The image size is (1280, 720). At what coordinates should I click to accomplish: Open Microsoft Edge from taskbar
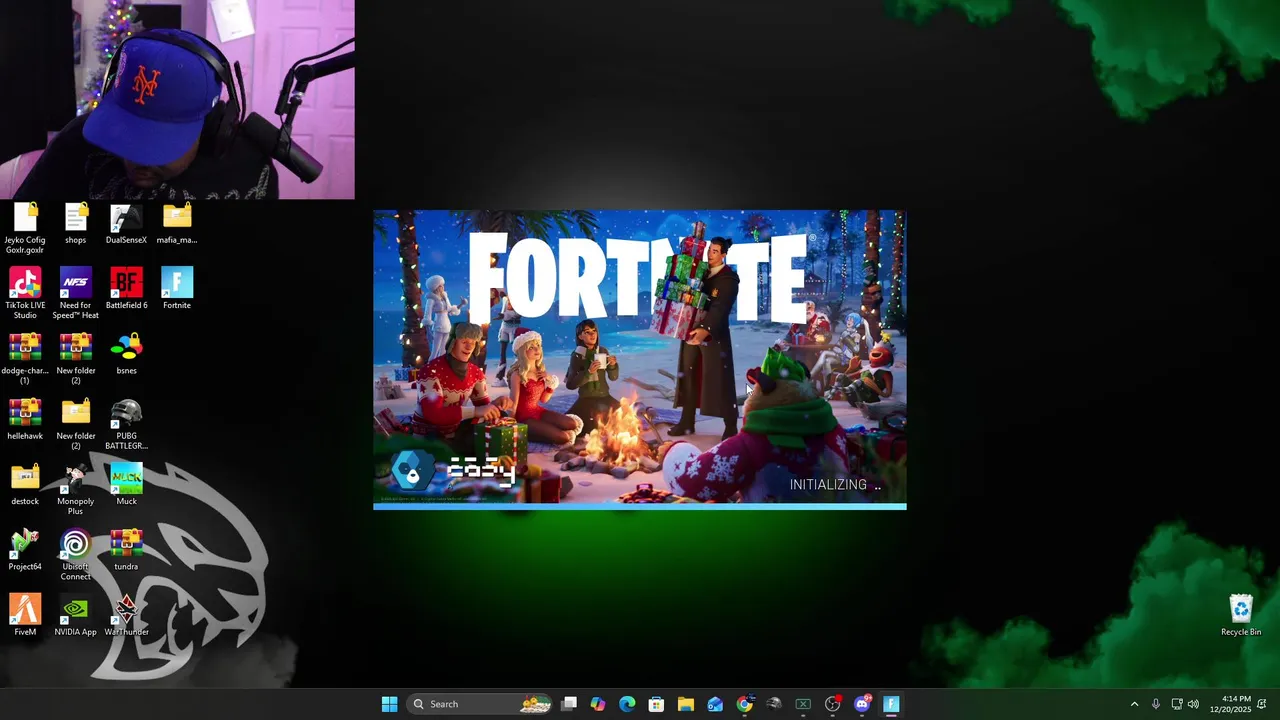point(627,704)
